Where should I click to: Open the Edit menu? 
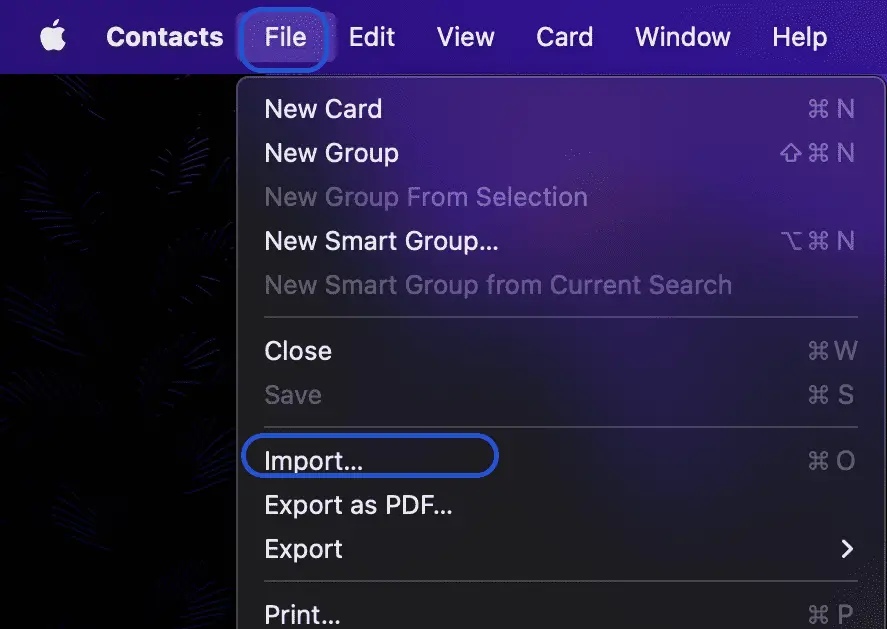click(x=372, y=37)
